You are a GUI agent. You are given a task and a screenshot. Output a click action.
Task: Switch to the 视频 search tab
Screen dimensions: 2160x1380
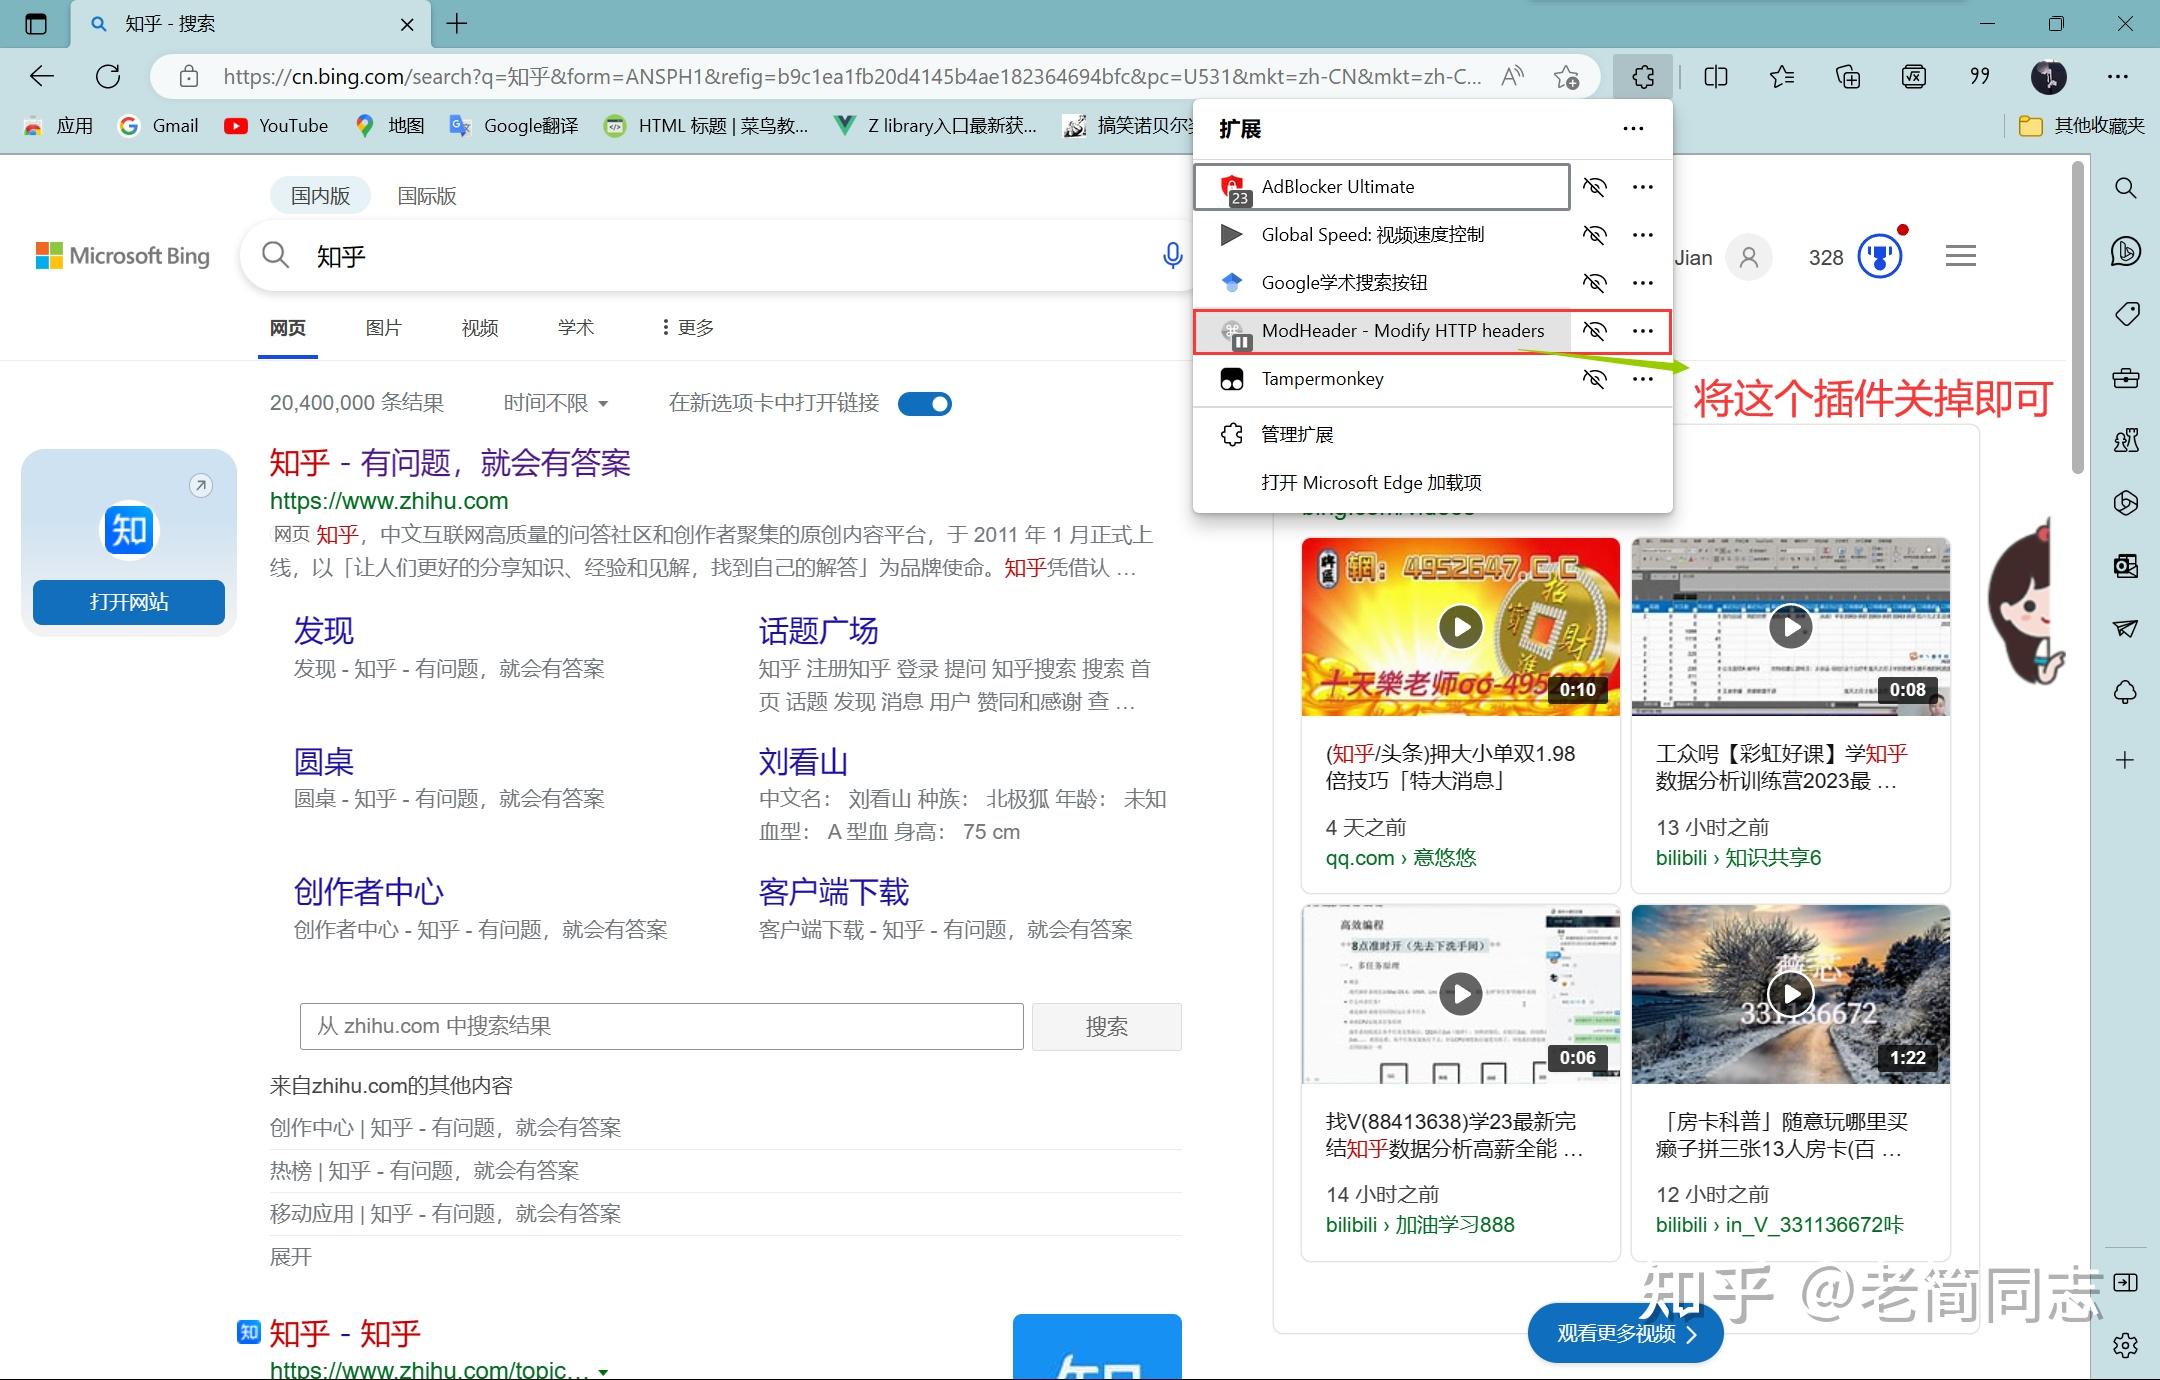tap(480, 327)
